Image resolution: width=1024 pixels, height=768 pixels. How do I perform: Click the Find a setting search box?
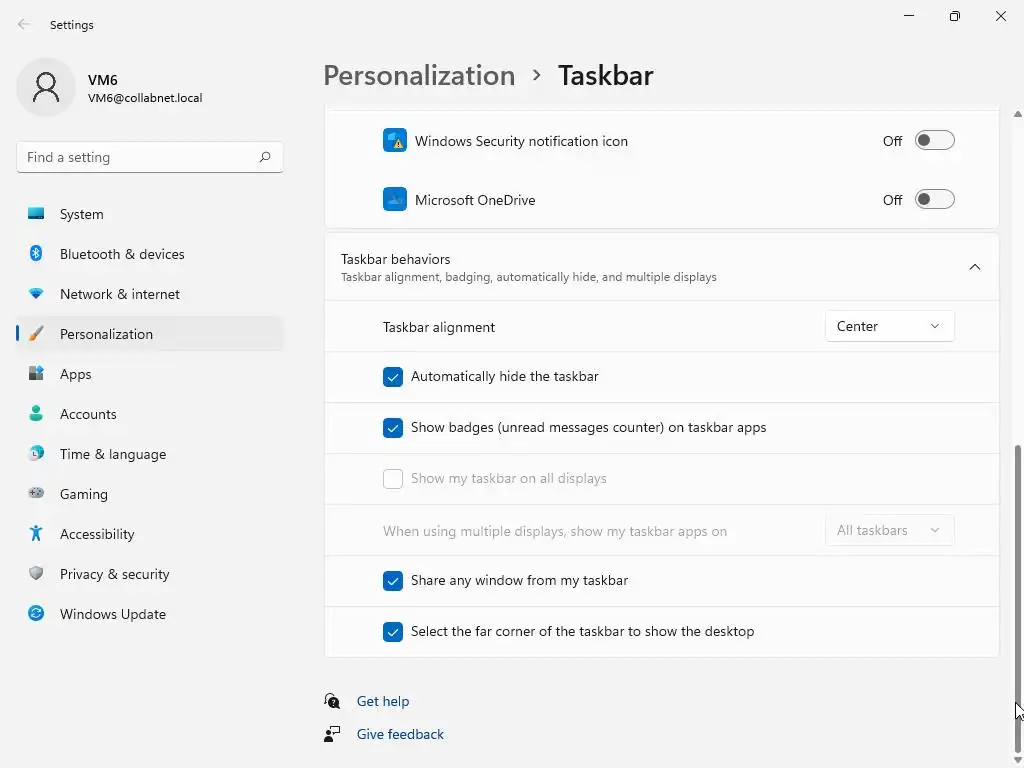(140, 157)
